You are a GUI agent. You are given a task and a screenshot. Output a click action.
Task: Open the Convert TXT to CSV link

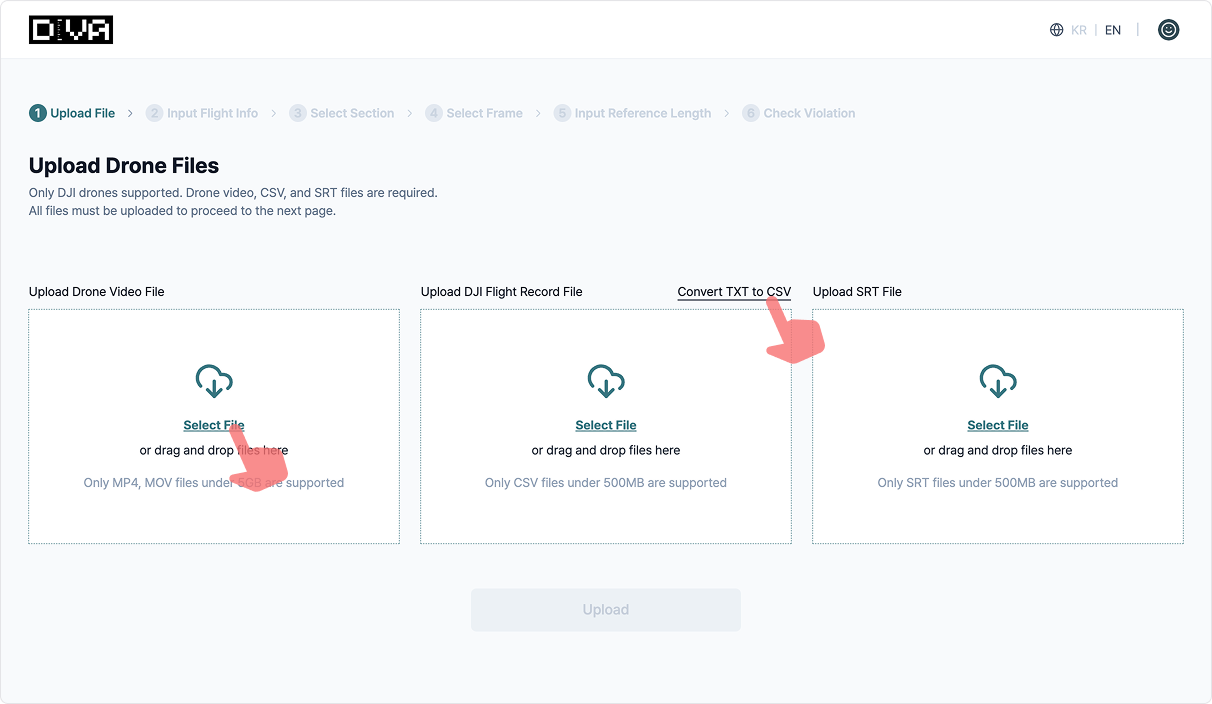click(x=734, y=292)
